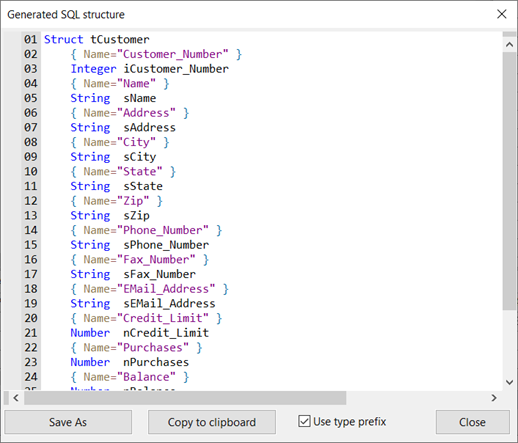The width and height of the screenshot is (518, 443).
Task: Select the Integer iCustomer_Number line
Action: point(149,69)
